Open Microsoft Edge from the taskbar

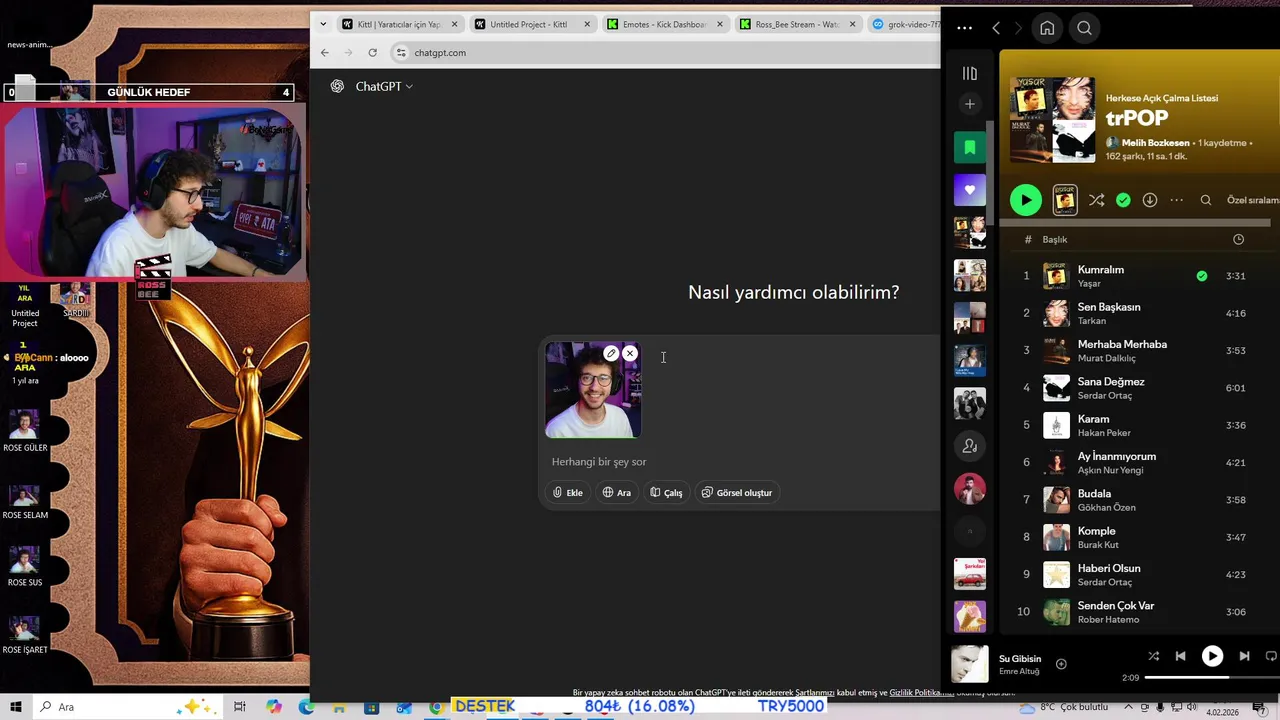pyautogui.click(x=306, y=707)
